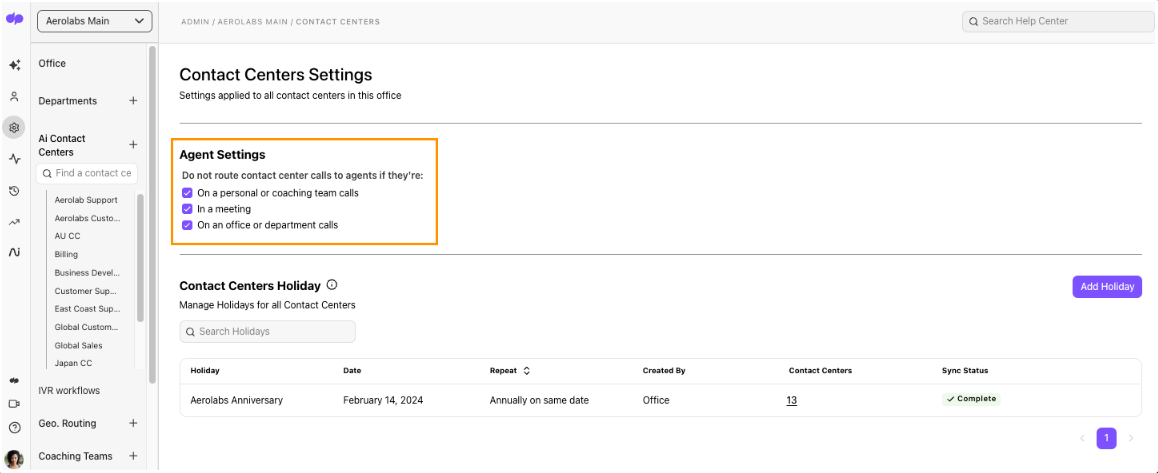Go to next holidays page arrow
This screenshot has width=1158, height=473.
coord(1131,438)
